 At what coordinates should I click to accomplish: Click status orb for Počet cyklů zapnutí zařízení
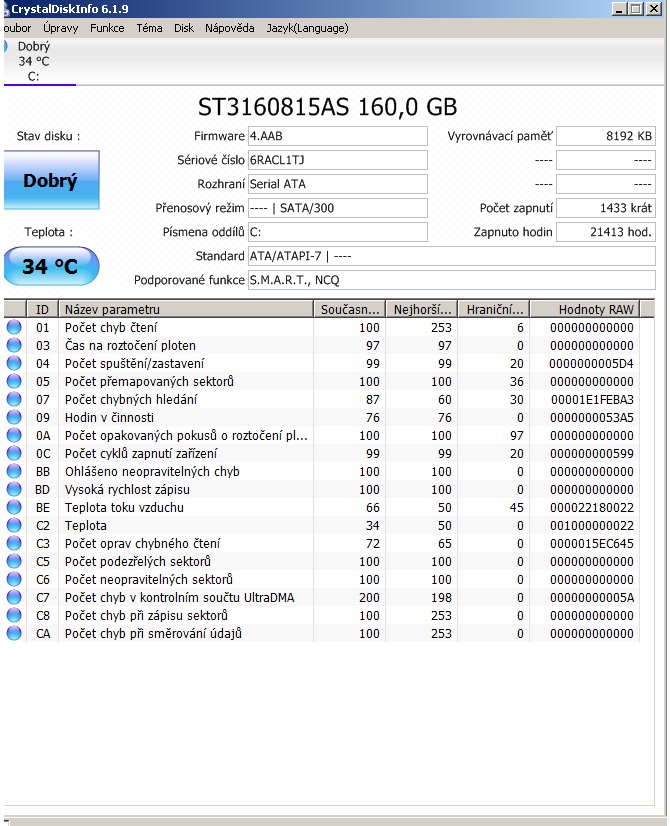pyautogui.click(x=14, y=453)
